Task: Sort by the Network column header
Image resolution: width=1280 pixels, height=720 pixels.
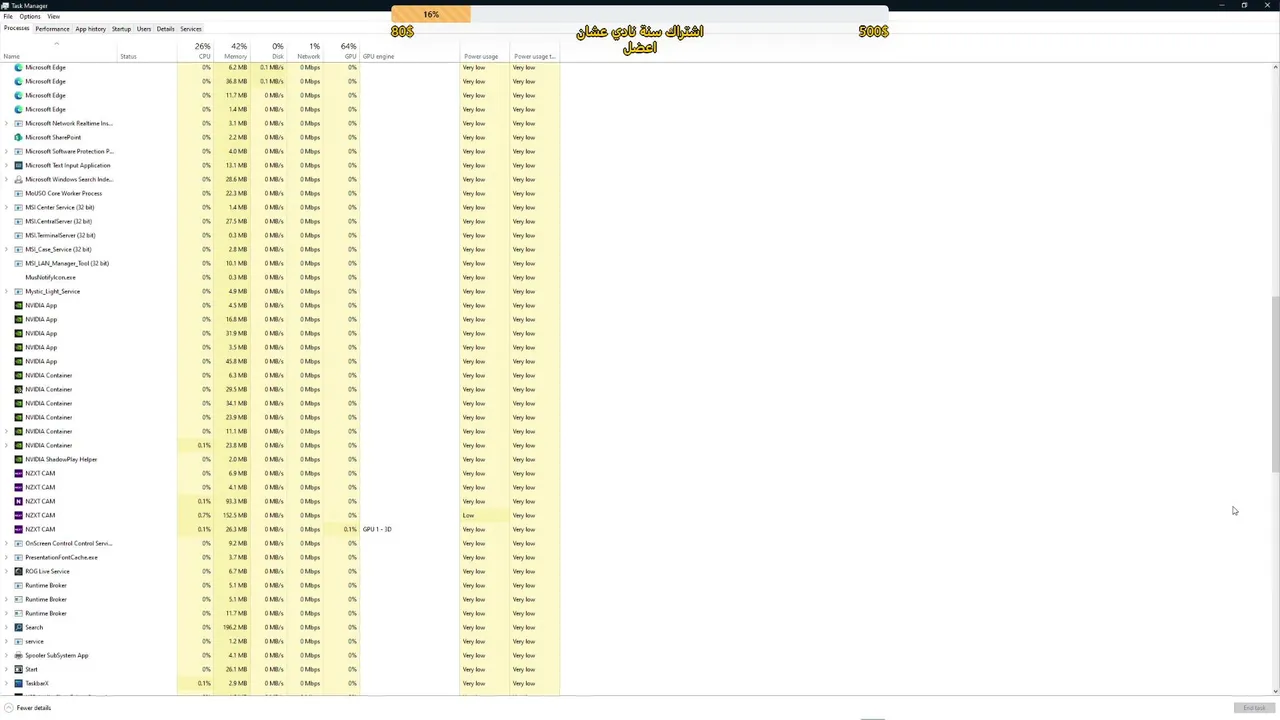Action: (305, 51)
